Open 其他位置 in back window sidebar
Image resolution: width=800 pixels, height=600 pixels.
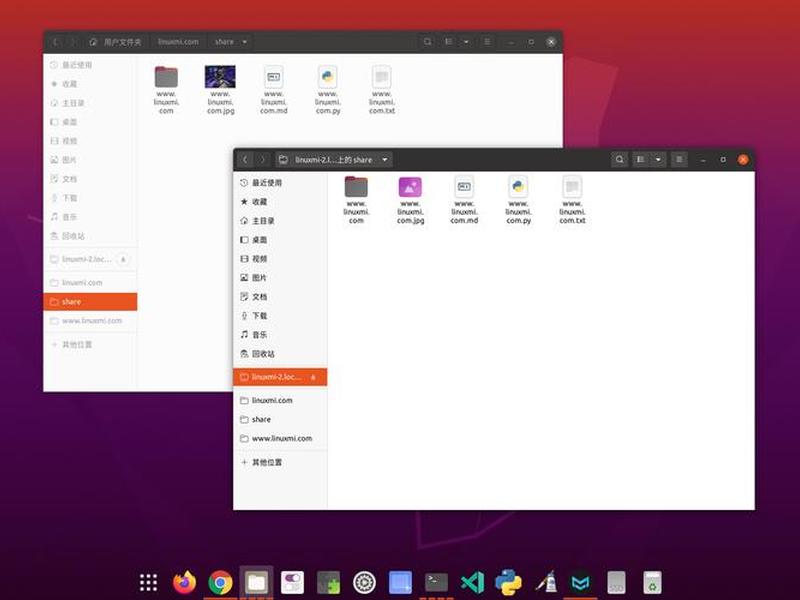90,344
